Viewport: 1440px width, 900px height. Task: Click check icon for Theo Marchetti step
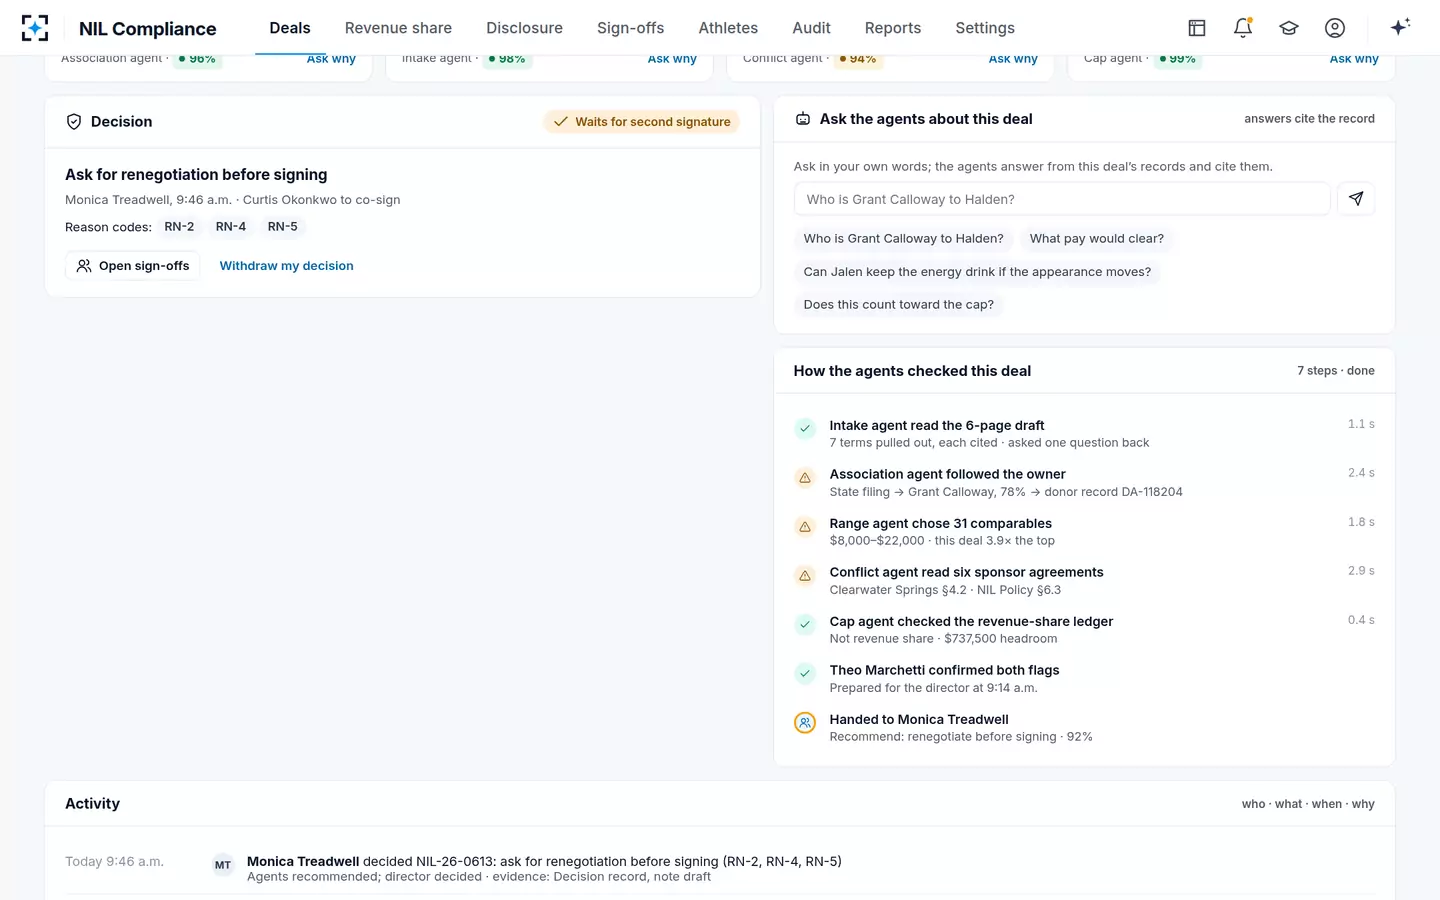coord(805,674)
